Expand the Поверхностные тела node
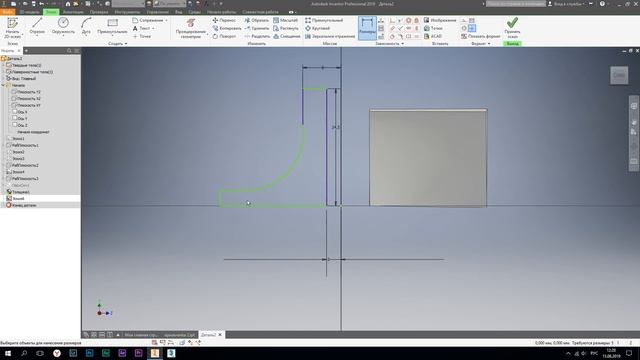Screen dimensions: 640x360 (x=3, y=72)
